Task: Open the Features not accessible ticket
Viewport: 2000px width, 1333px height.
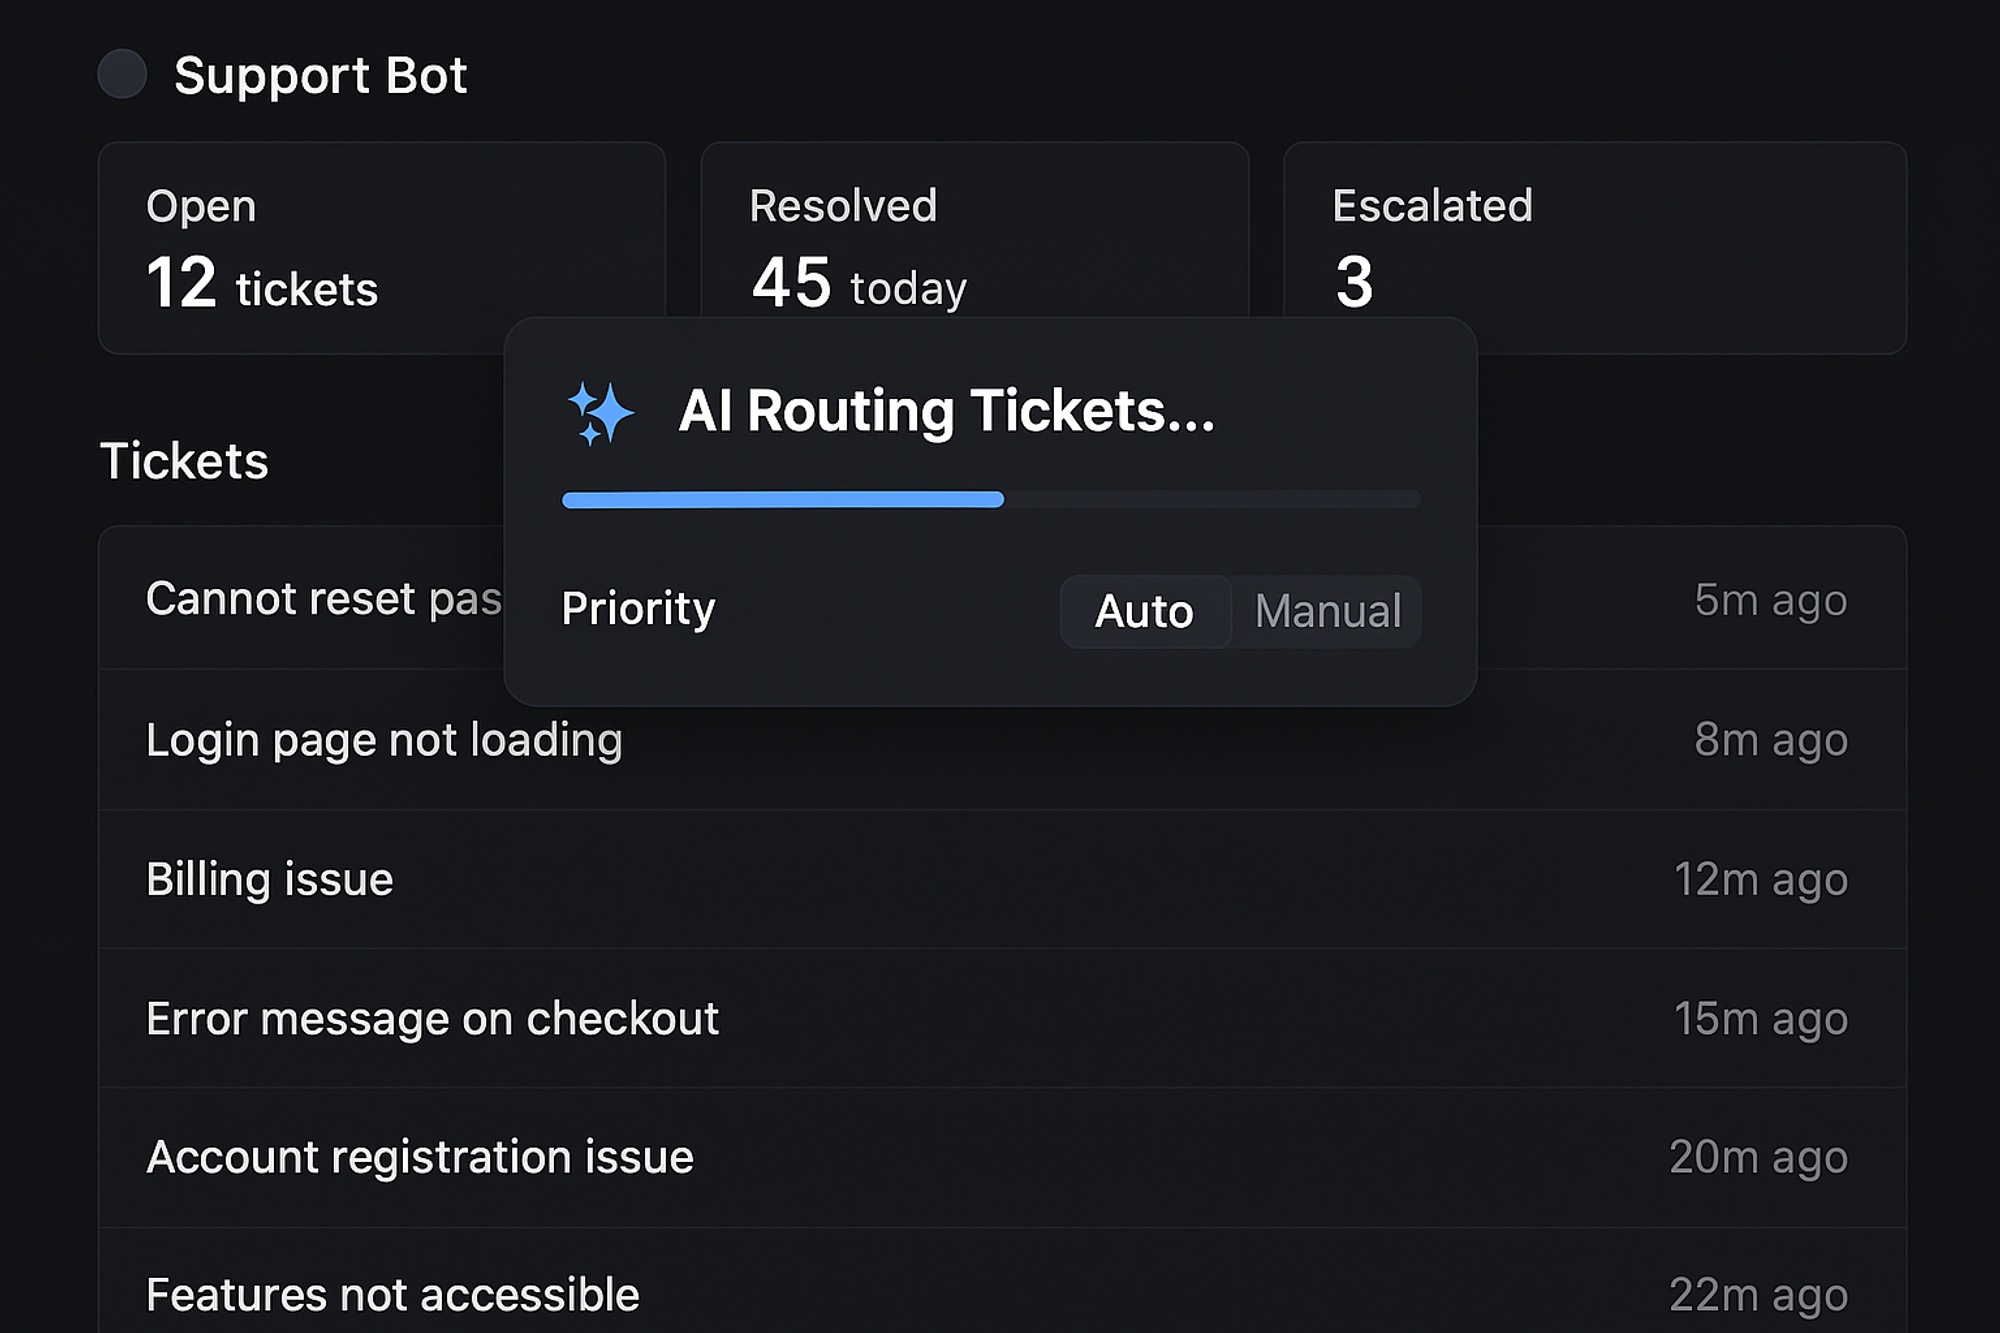Action: click(392, 1295)
